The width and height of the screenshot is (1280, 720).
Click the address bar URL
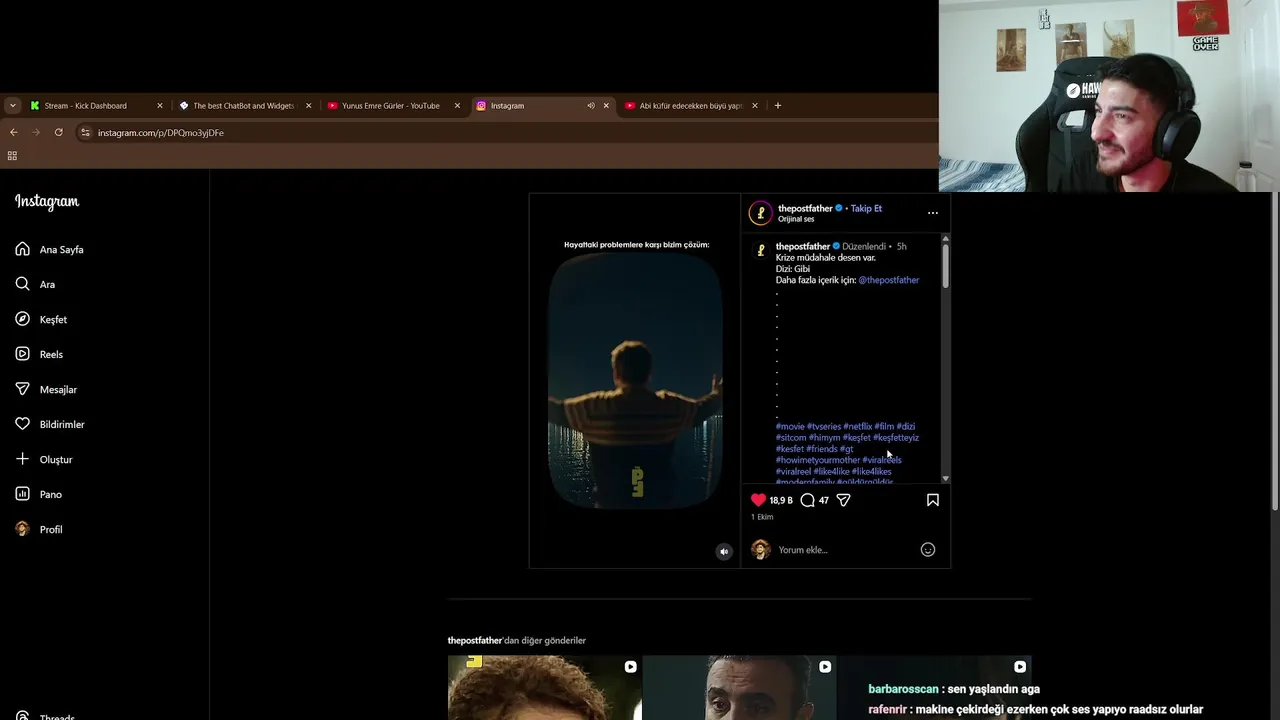point(161,133)
